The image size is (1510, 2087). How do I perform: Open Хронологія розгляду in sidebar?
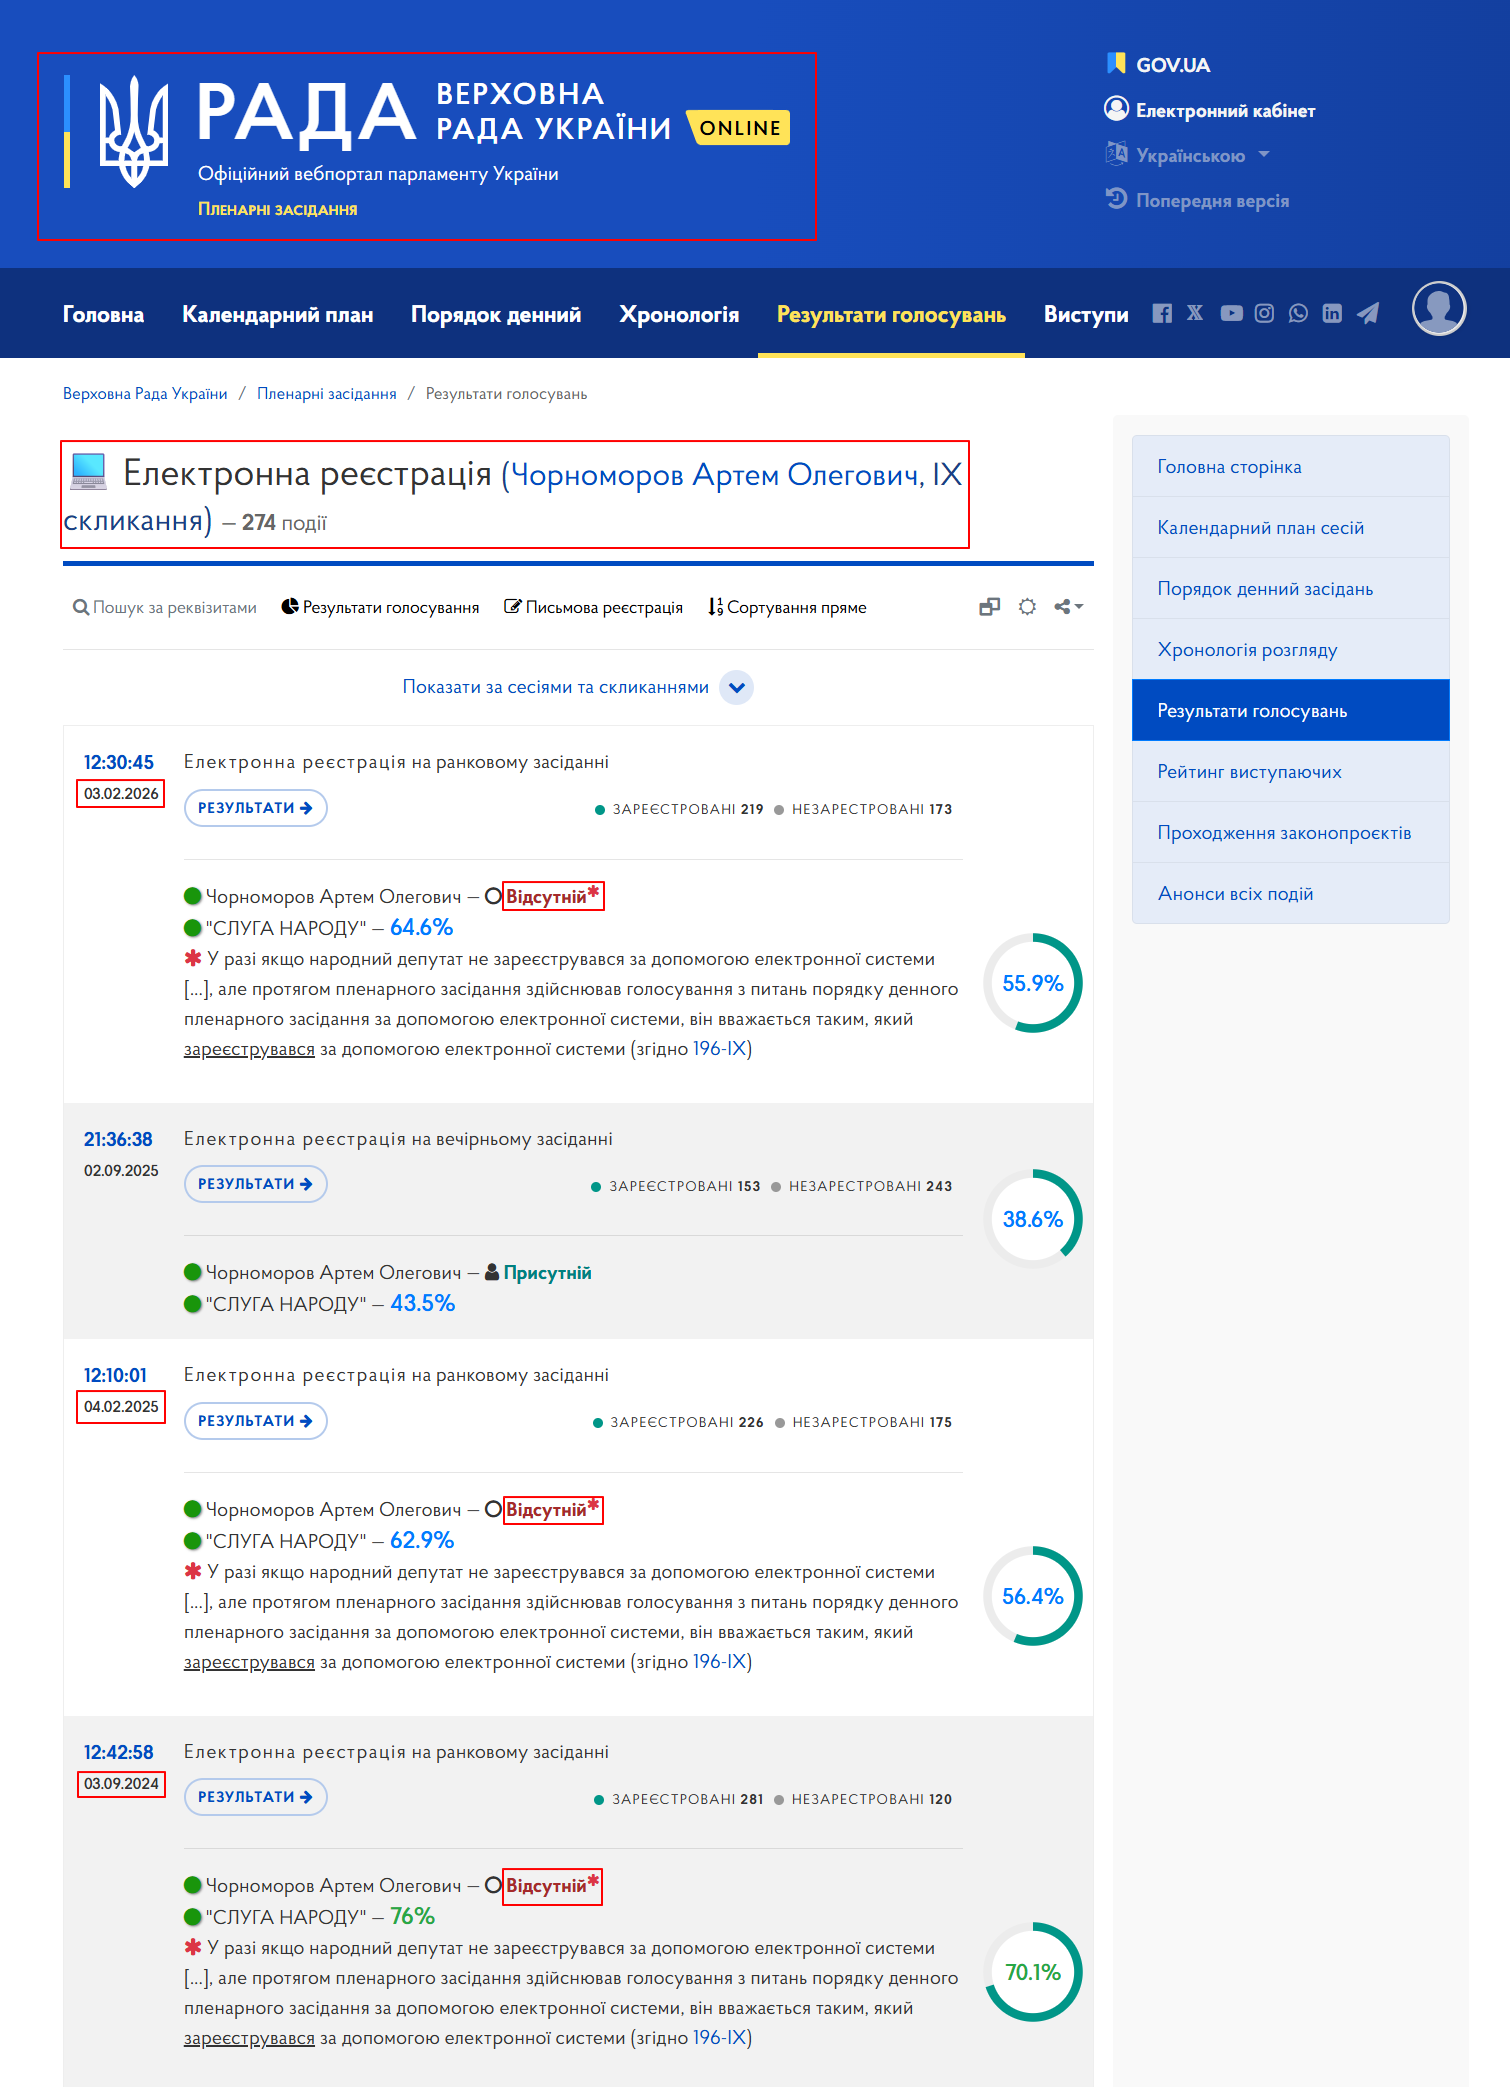1290,650
